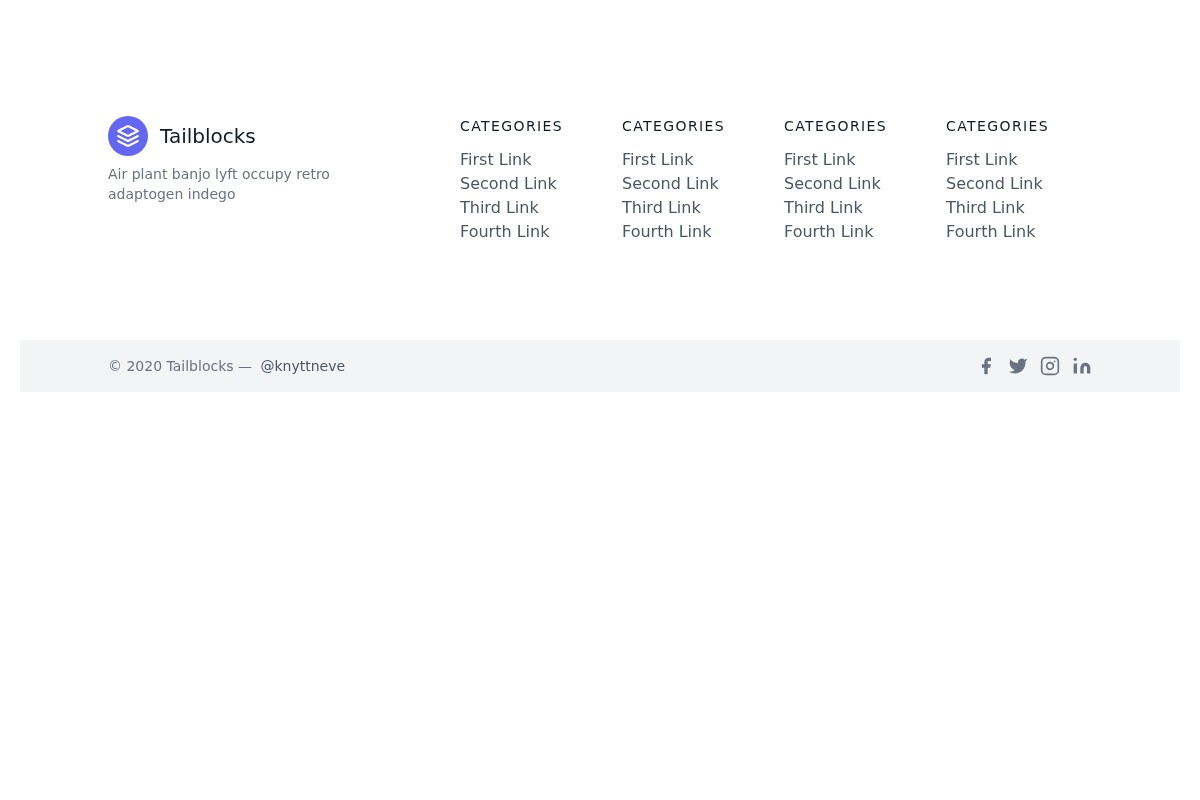Image resolution: width=1200 pixels, height=800 pixels.
Task: Click the @knyttneve handle link
Action: [302, 366]
